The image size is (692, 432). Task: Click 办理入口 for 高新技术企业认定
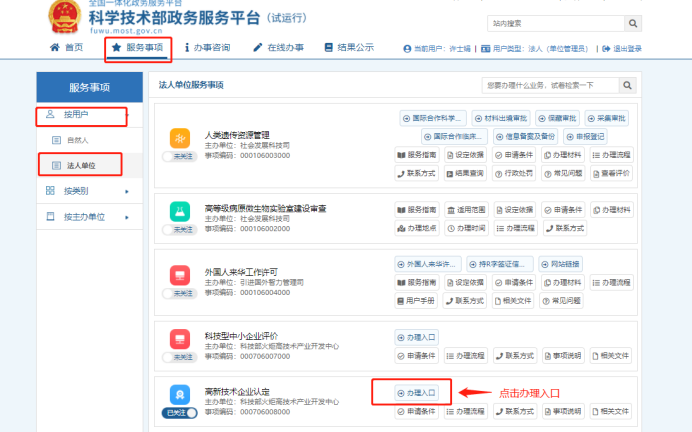point(415,393)
